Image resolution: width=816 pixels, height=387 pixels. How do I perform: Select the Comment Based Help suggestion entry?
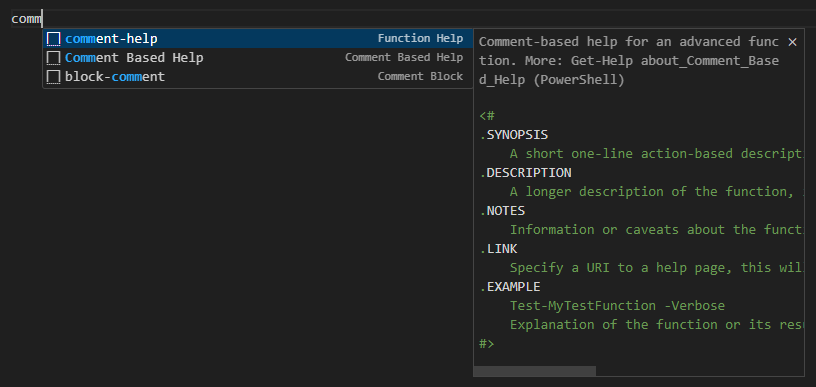pos(258,58)
